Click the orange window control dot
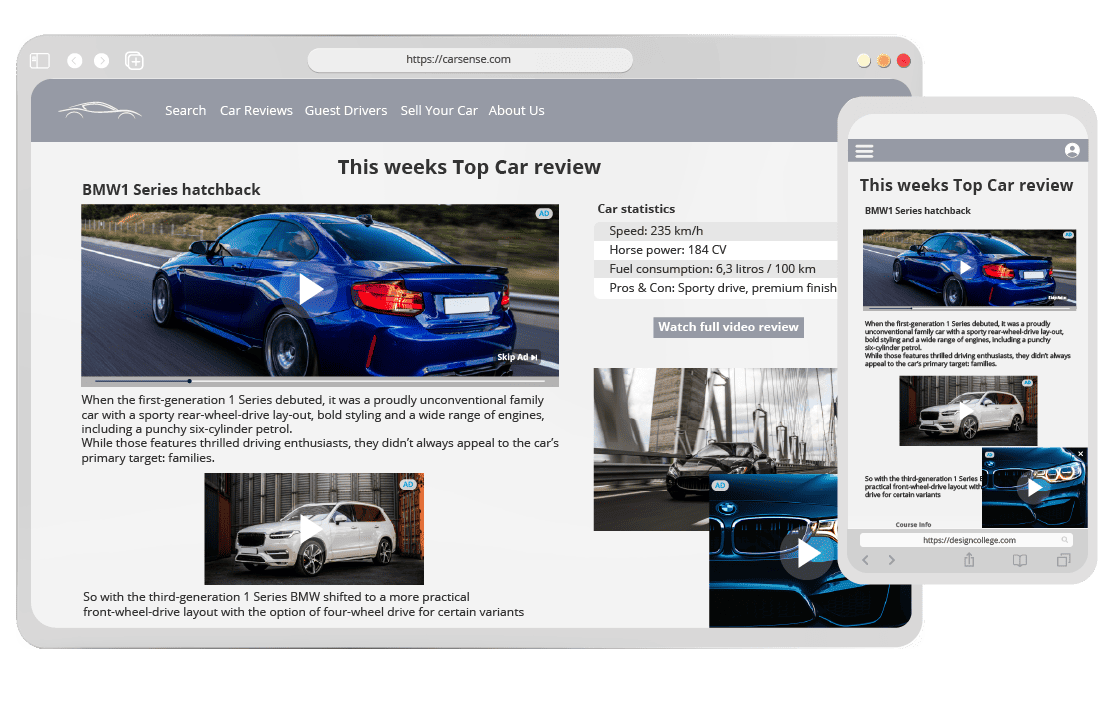1119x703 pixels. click(883, 61)
